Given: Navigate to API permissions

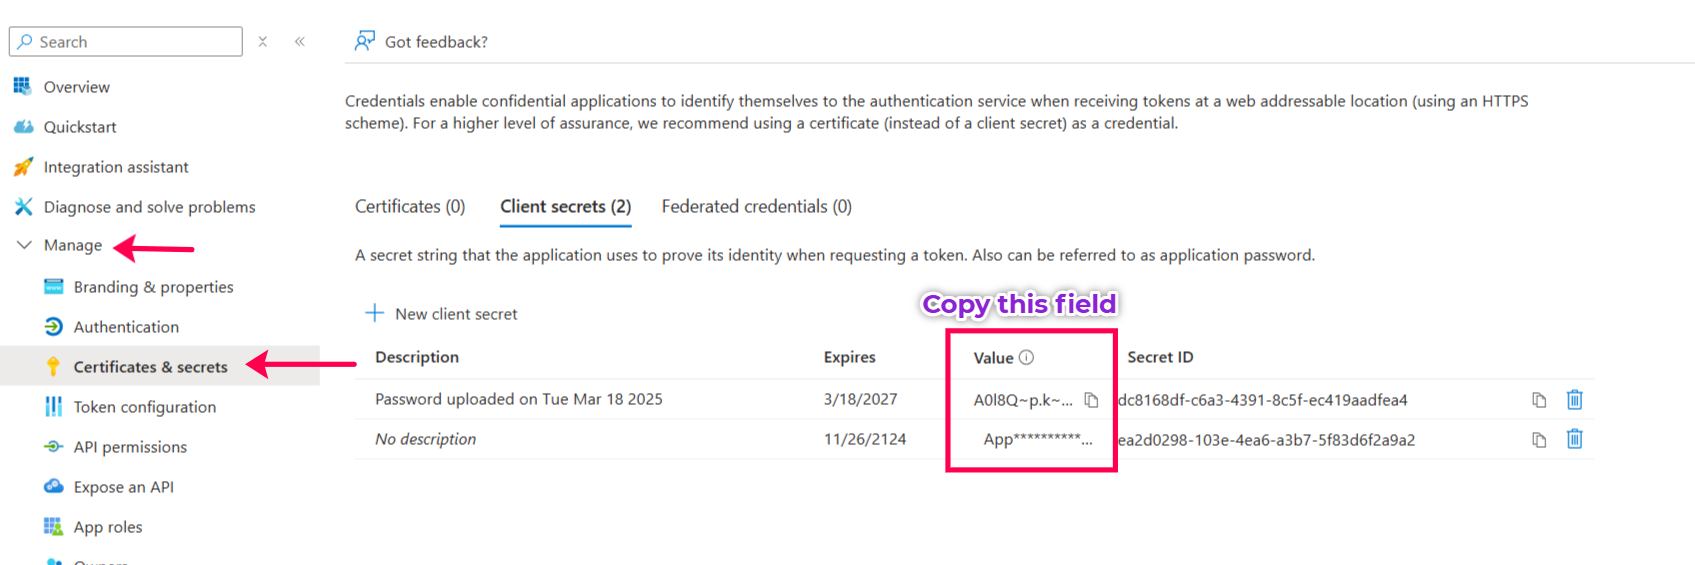Looking at the screenshot, I should point(130,447).
